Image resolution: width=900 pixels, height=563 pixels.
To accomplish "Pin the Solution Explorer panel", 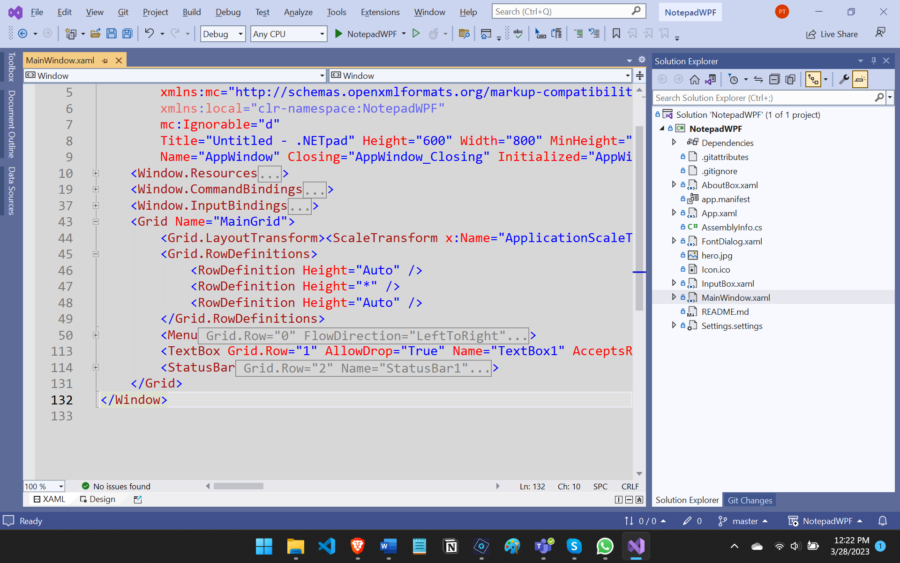I will pyautogui.click(x=873, y=61).
